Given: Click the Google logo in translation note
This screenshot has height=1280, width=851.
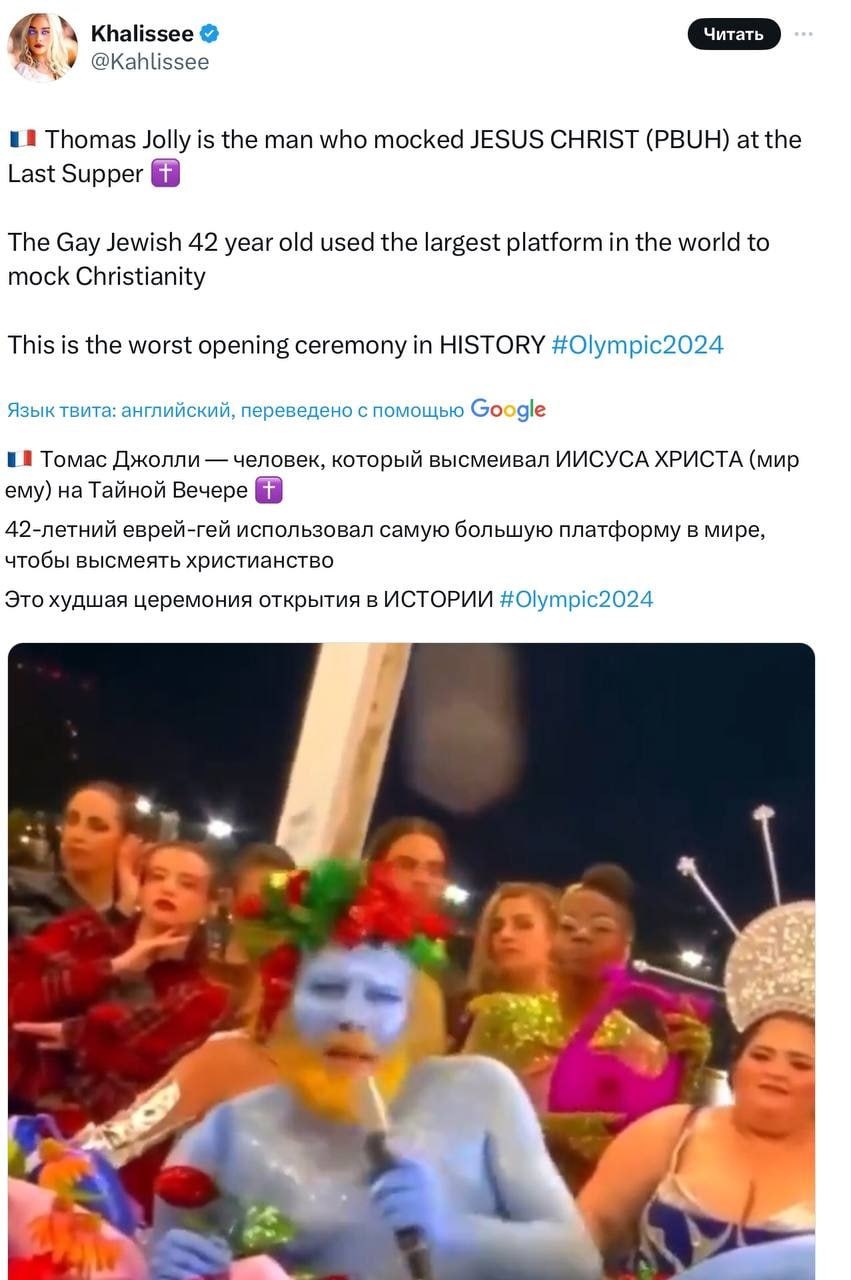Looking at the screenshot, I should (x=508, y=409).
